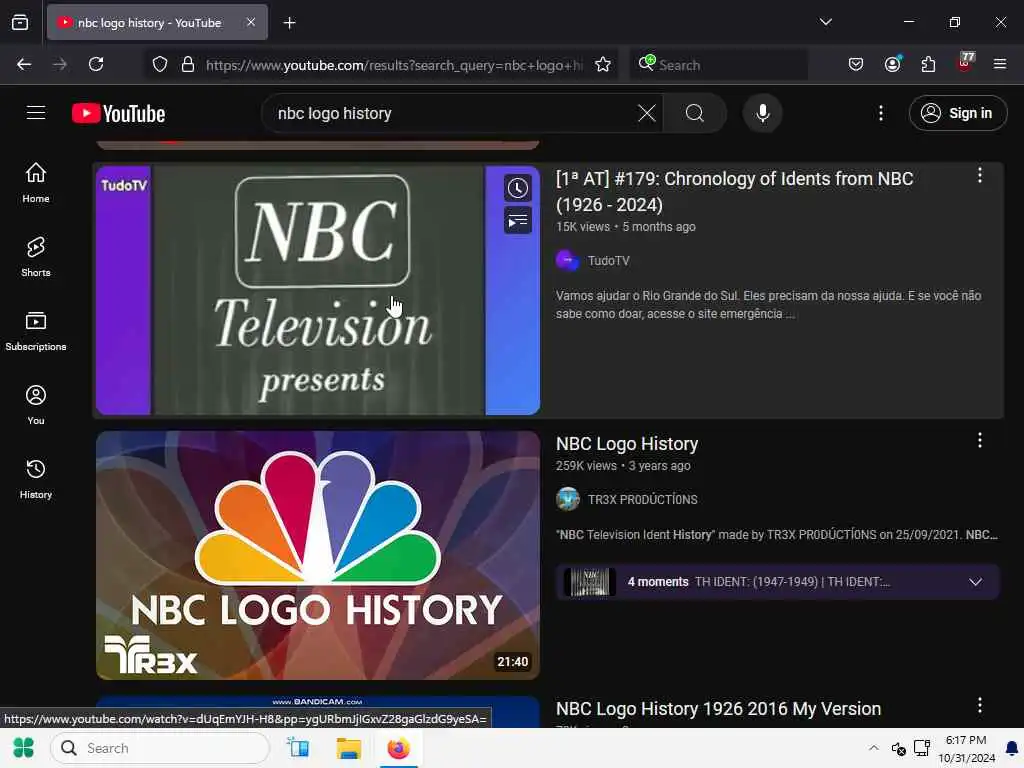Click the Firefox taskbar icon
Screen dimensions: 1024x768
(398, 748)
